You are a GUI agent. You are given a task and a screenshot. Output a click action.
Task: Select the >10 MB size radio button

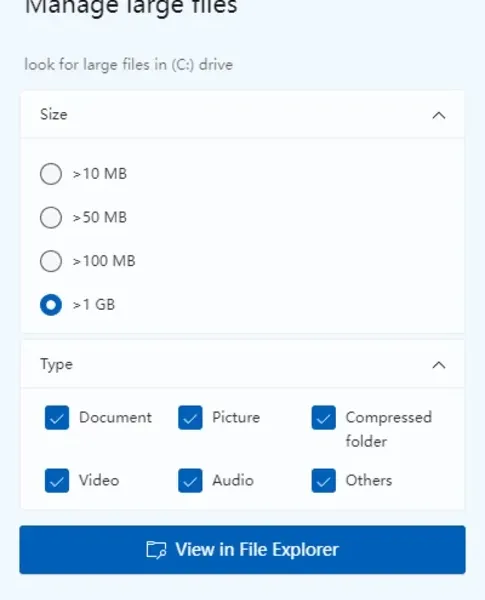[51, 174]
